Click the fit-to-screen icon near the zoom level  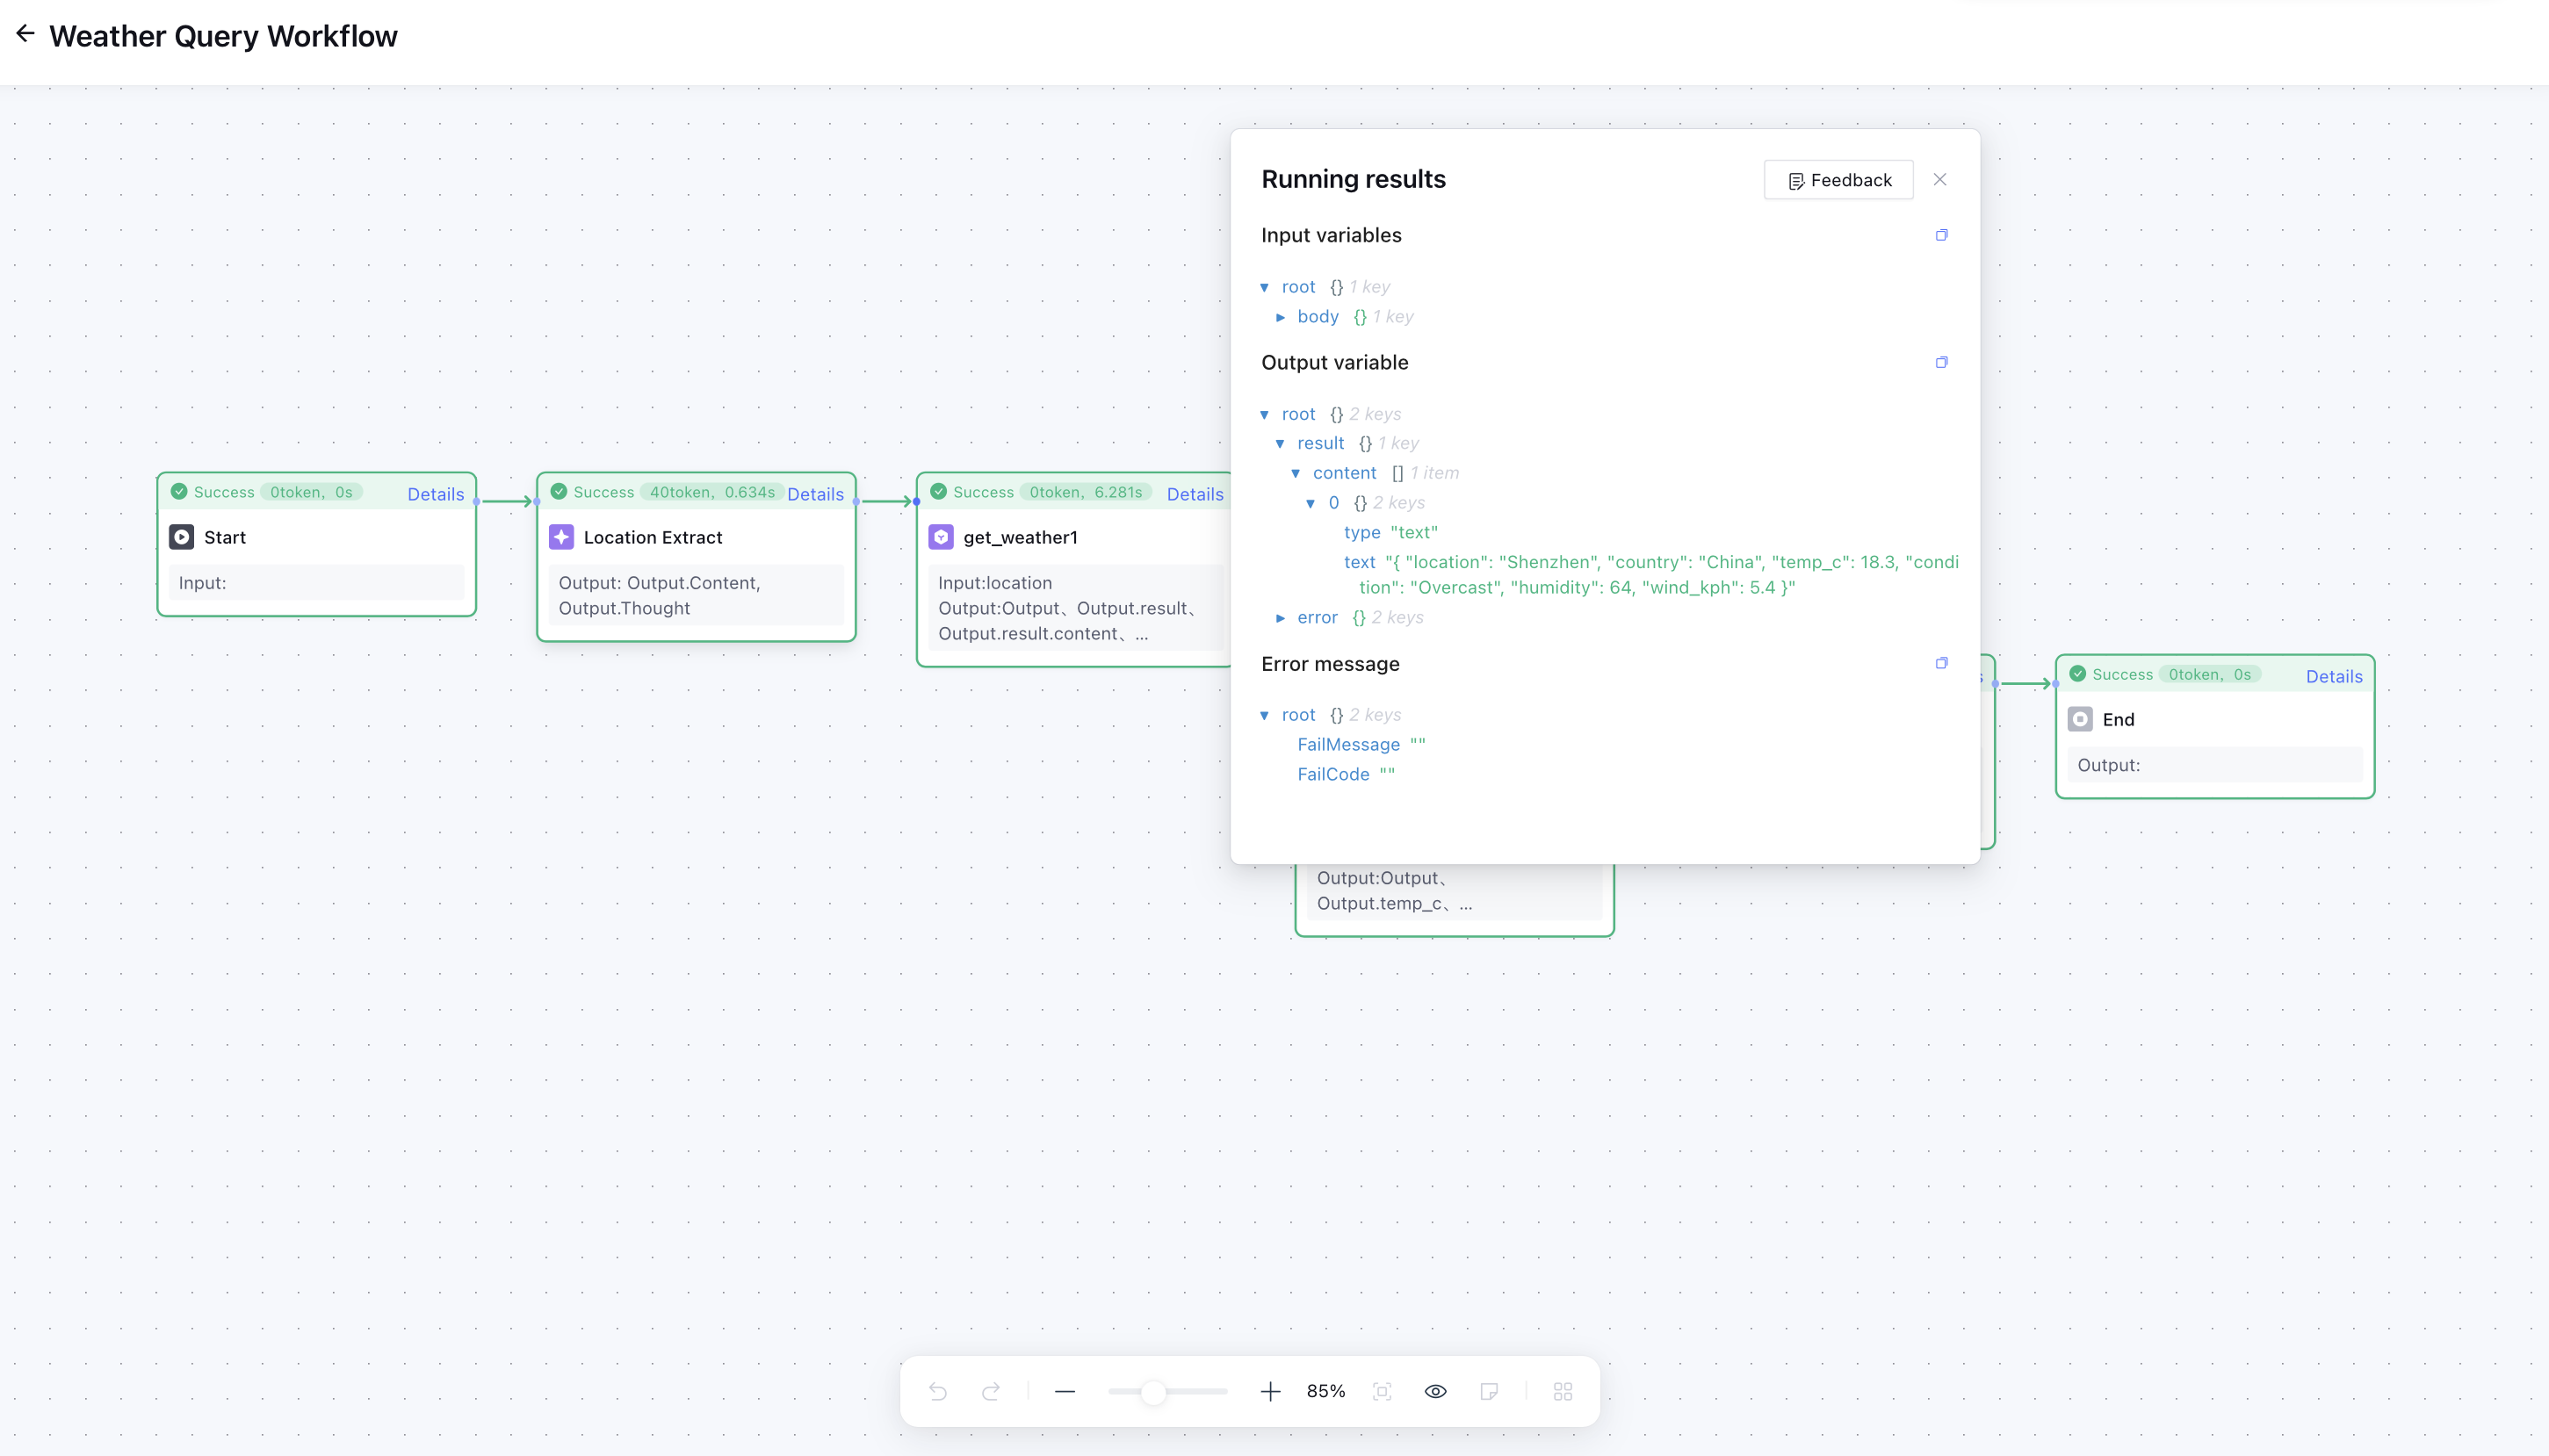point(1383,1390)
